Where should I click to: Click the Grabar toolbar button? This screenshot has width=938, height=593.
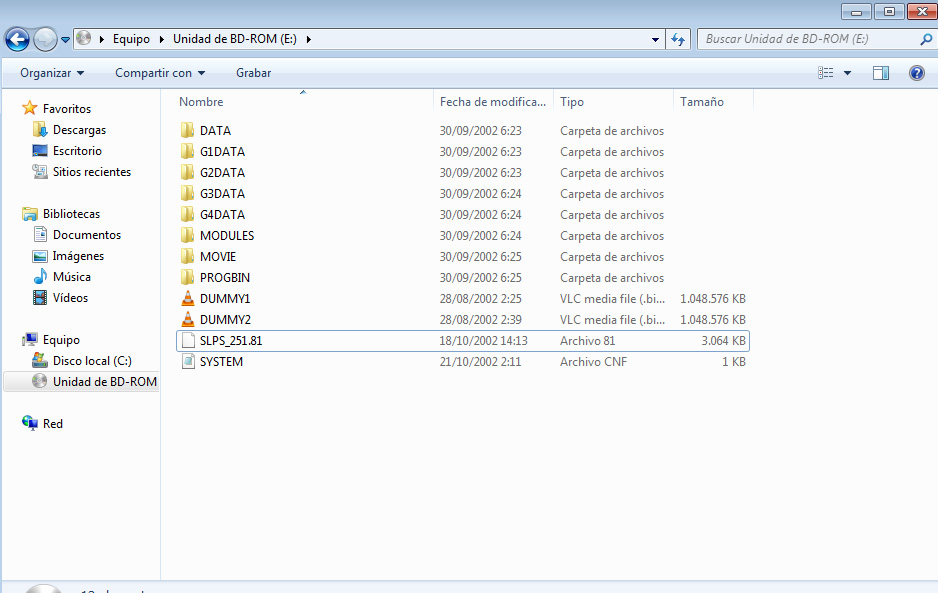point(254,73)
